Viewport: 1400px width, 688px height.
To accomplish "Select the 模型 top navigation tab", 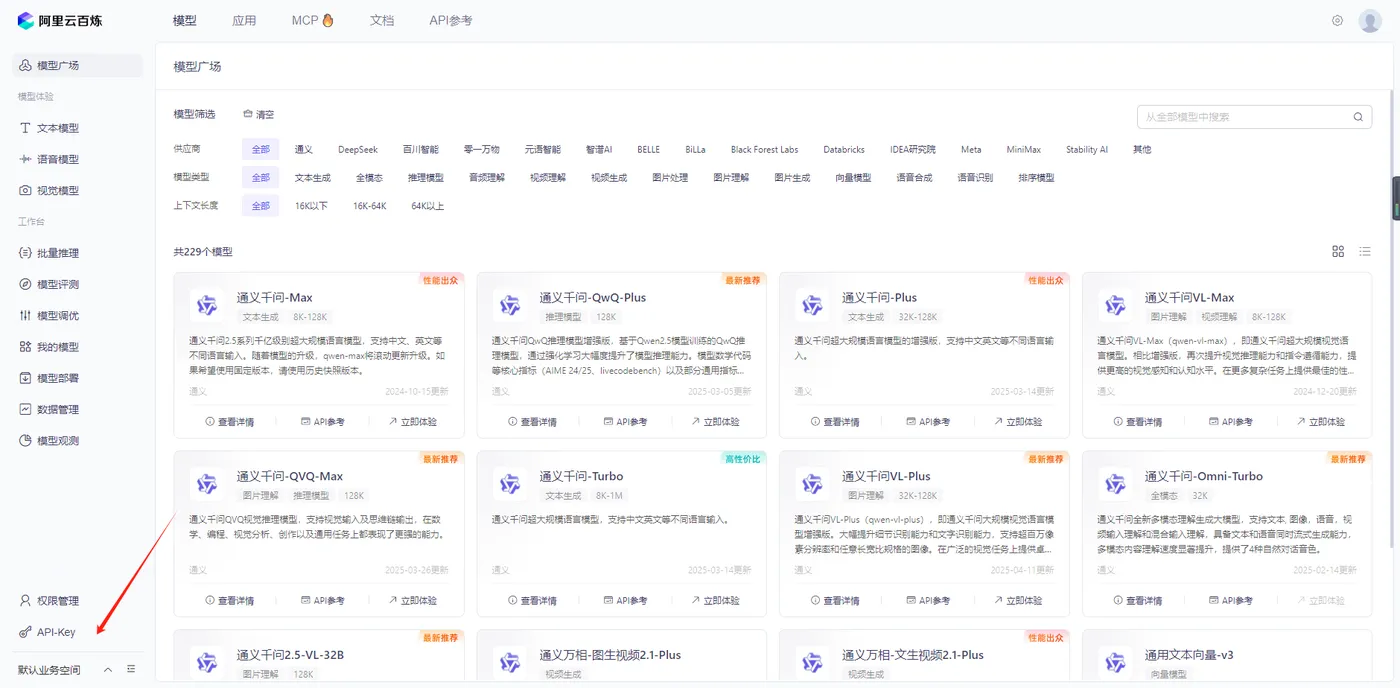I will click(x=185, y=20).
